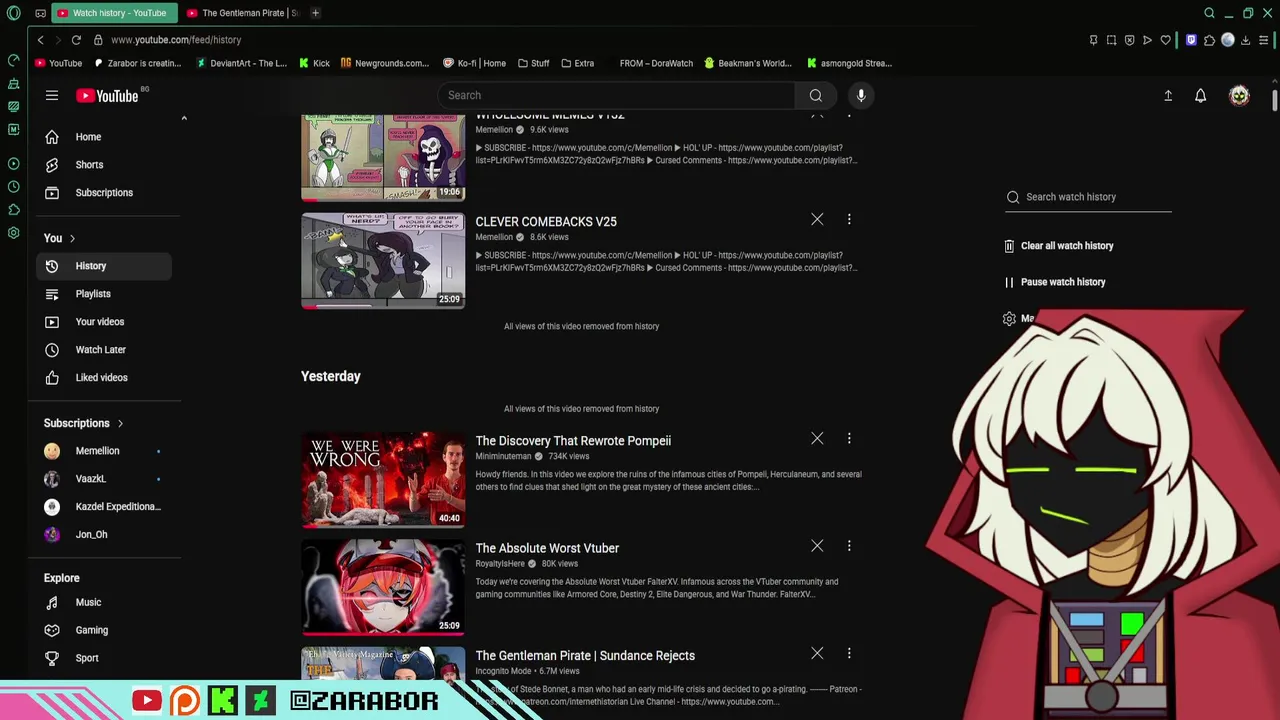Screen dimensions: 1280x720
Task: Open more options for The Absolute Worst Vtuber
Action: [849, 546]
